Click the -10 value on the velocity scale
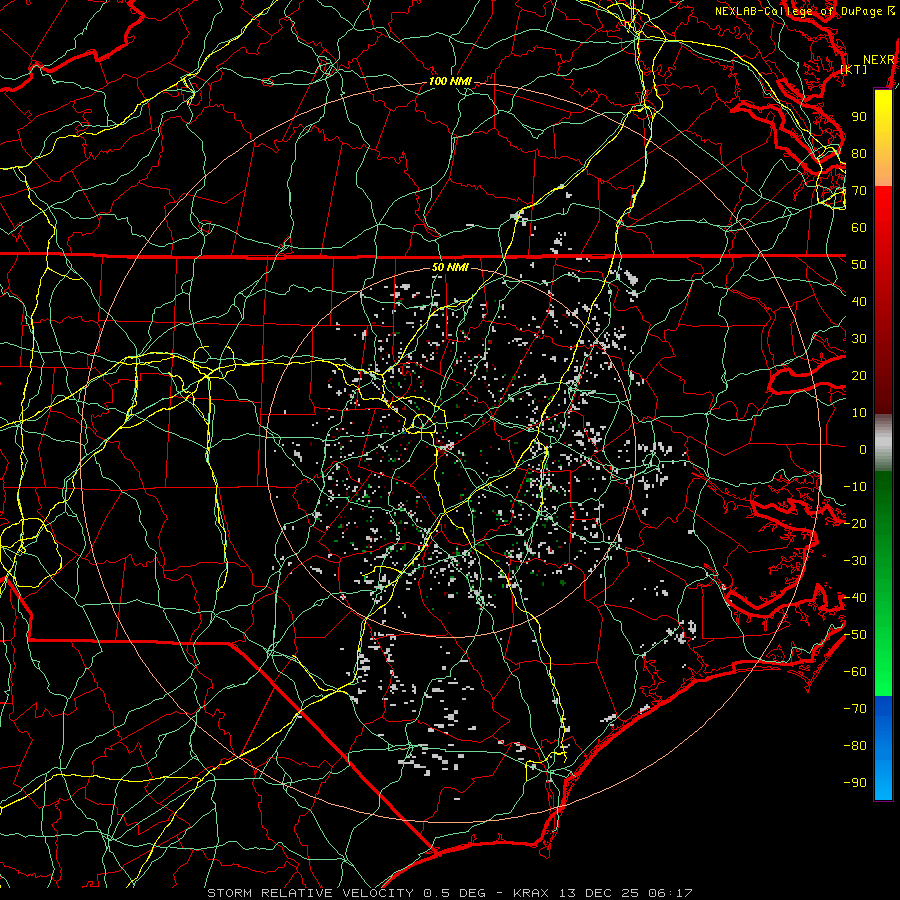This screenshot has height=900, width=900. pos(855,487)
